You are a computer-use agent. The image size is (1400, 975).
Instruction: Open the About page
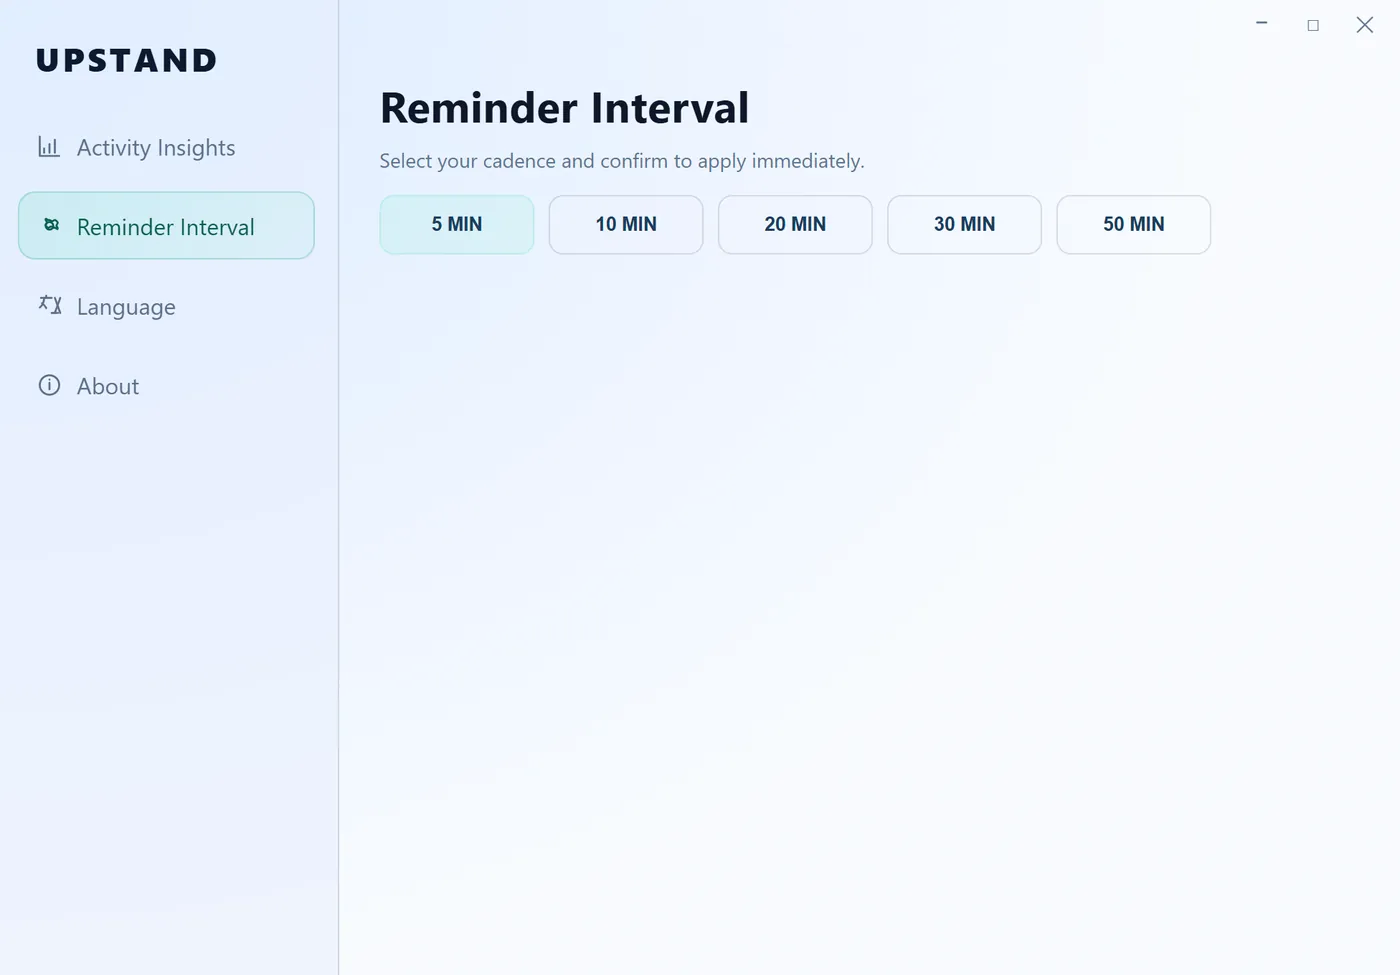click(x=107, y=386)
